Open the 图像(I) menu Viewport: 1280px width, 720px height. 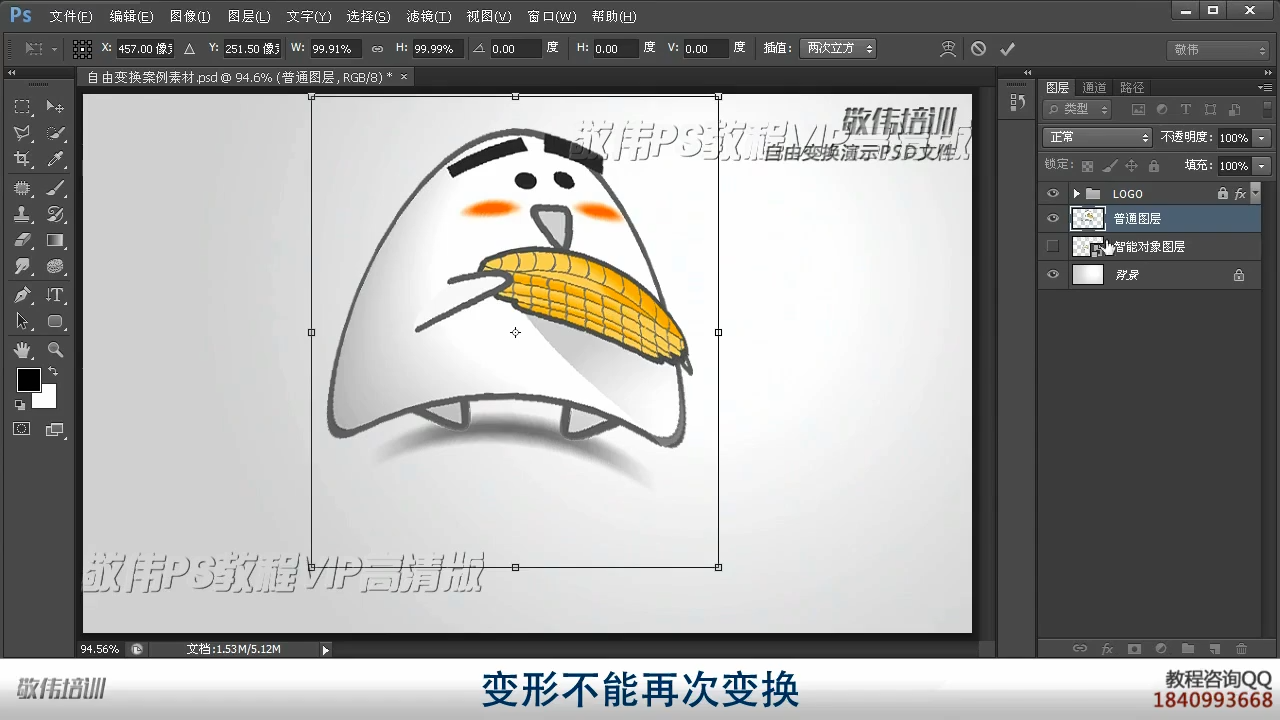pyautogui.click(x=190, y=17)
